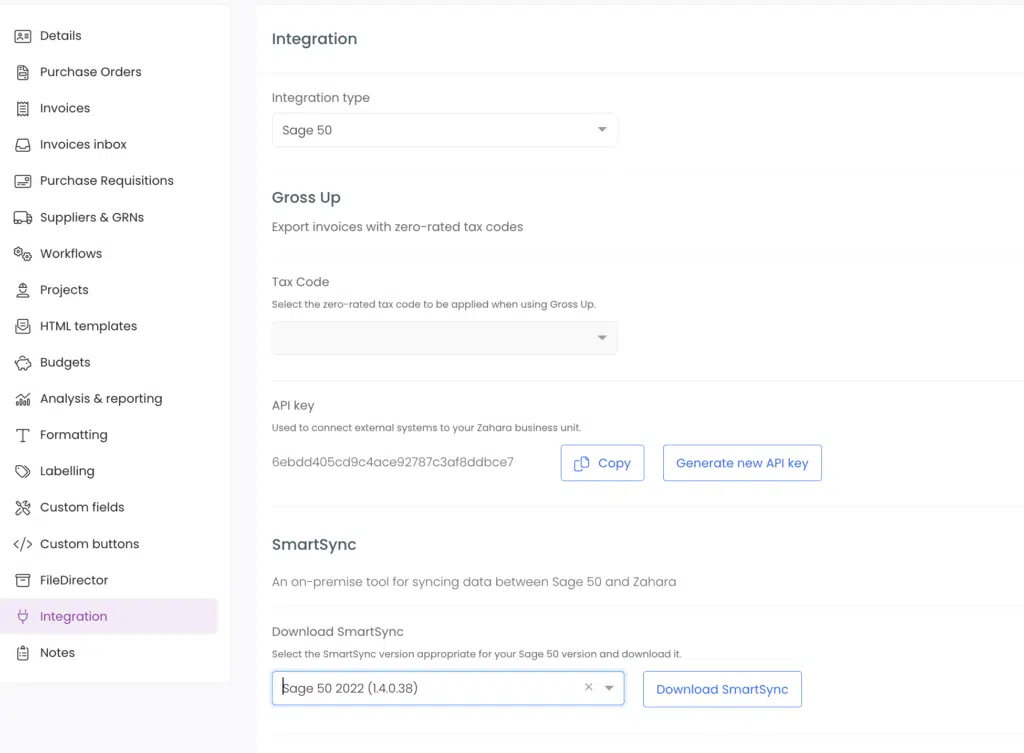The height and width of the screenshot is (753, 1024).
Task: Click the FileDirector archive box icon
Action: click(x=23, y=581)
